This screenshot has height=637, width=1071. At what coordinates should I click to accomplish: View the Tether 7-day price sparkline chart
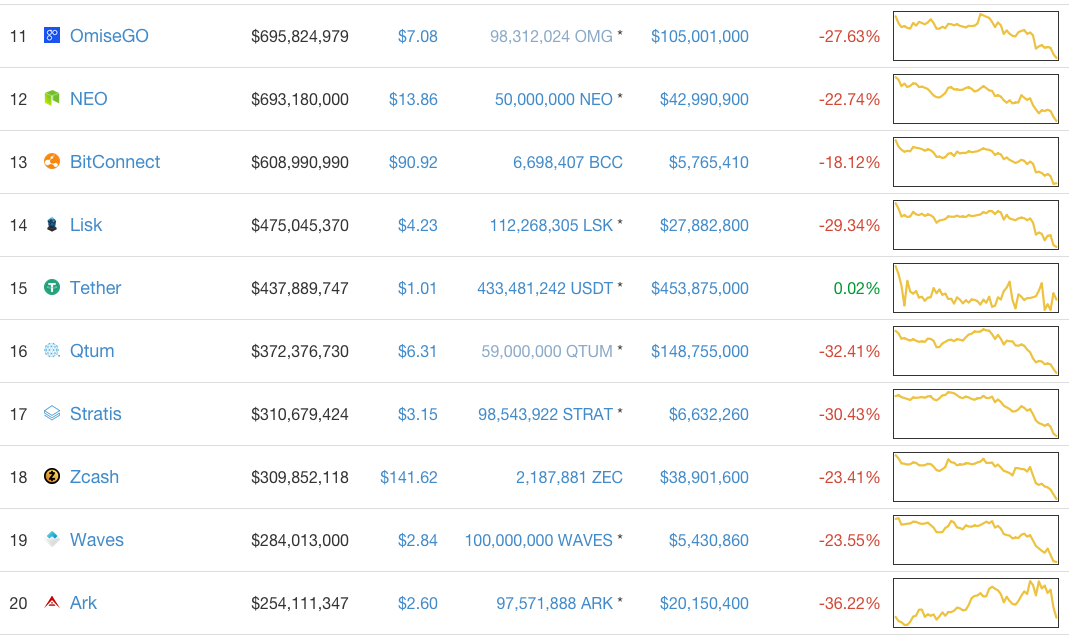pyautogui.click(x=975, y=288)
